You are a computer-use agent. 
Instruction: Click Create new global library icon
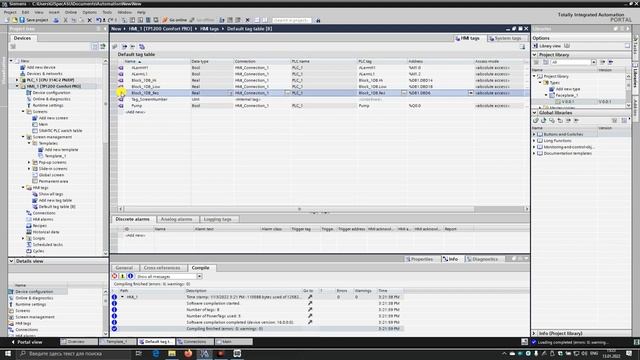(x=536, y=120)
